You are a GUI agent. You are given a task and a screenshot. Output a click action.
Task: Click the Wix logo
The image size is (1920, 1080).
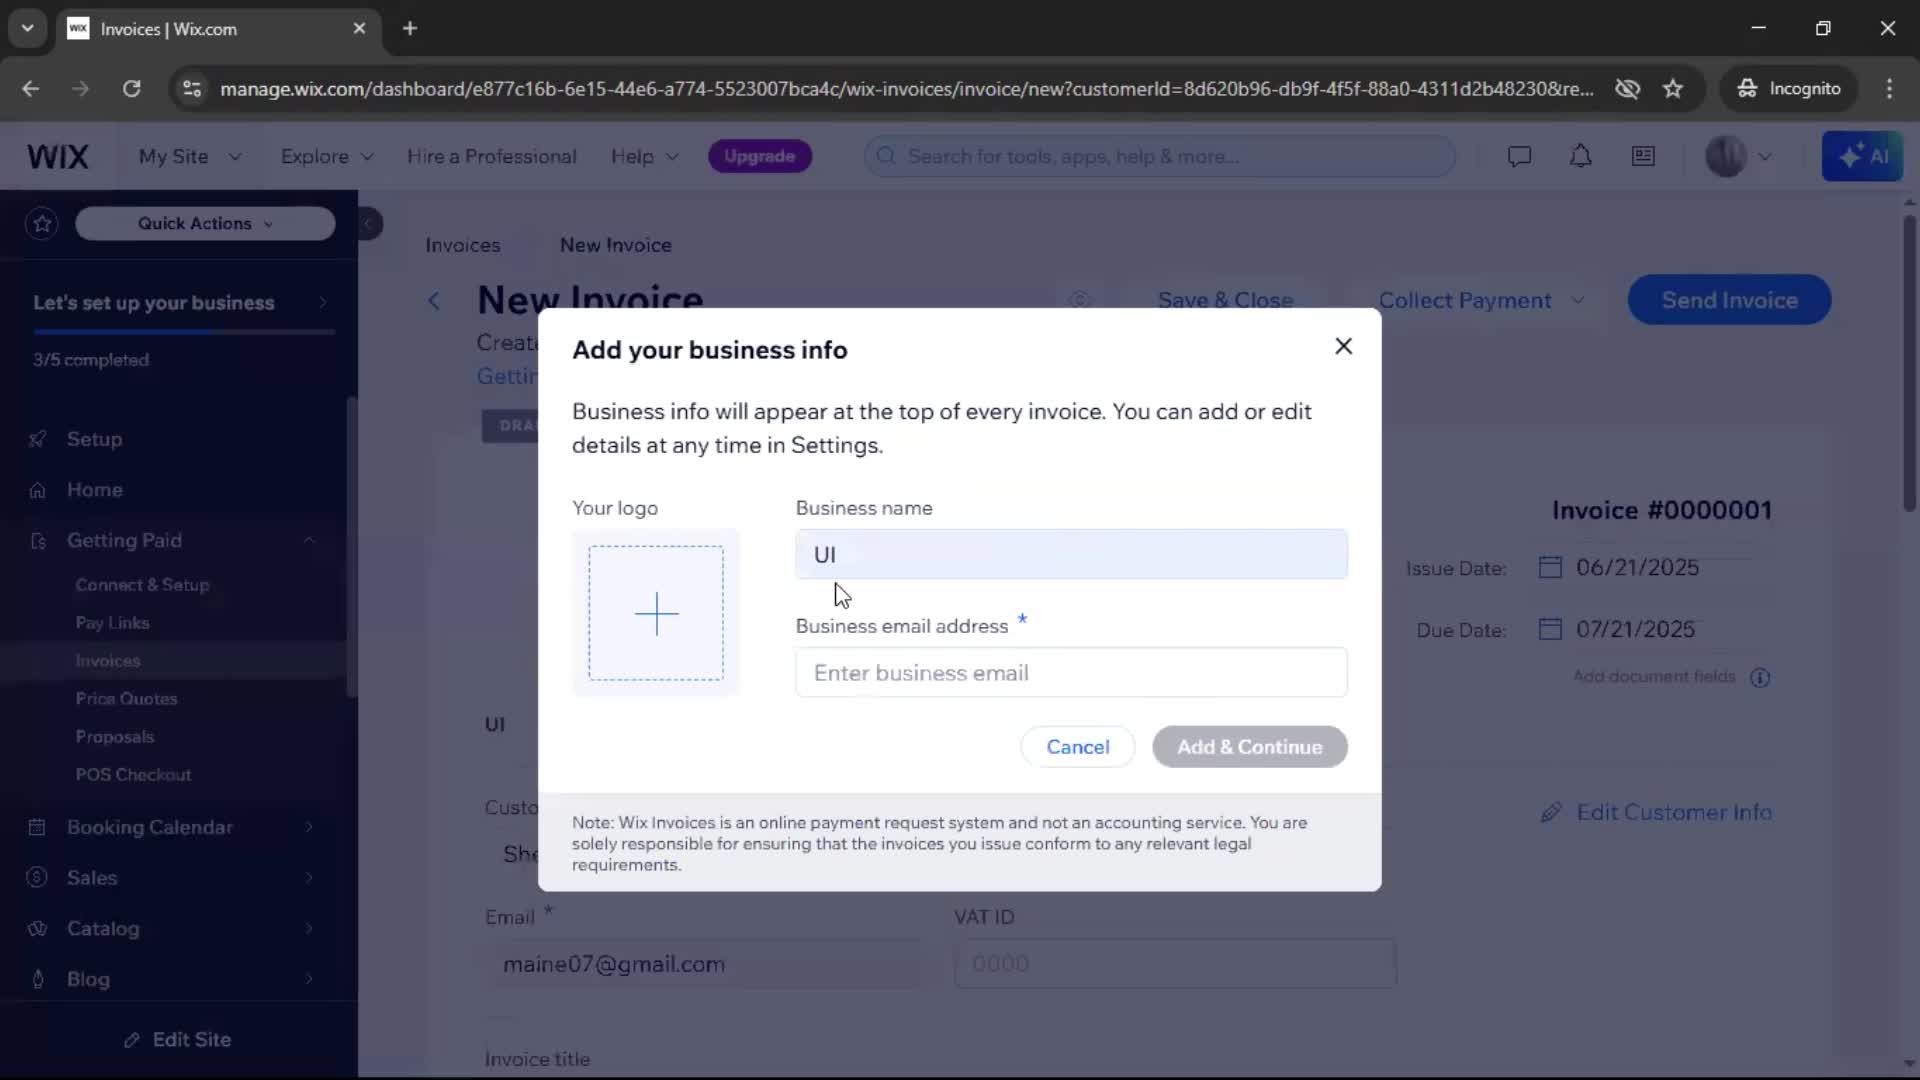click(x=58, y=157)
